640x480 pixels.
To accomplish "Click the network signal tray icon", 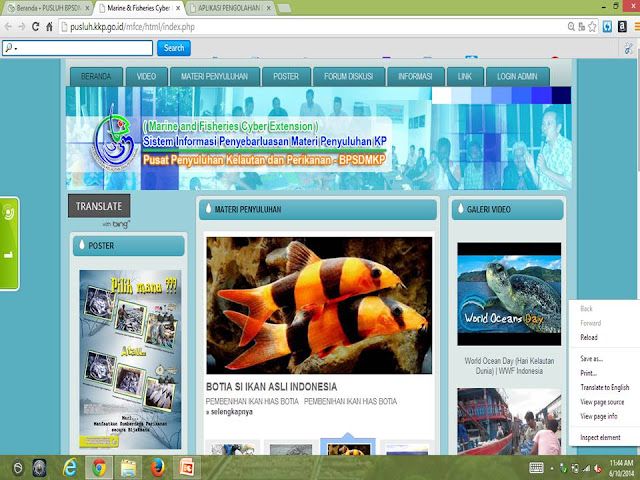I will (587, 468).
